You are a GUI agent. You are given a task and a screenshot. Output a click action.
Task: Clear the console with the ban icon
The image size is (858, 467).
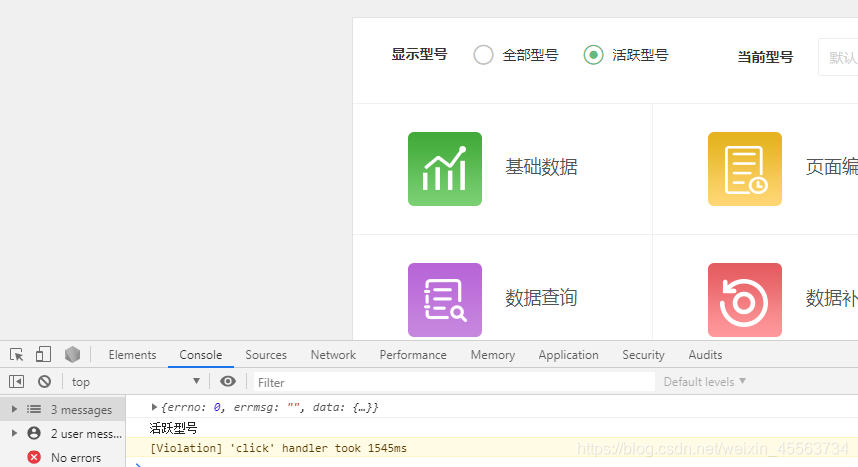44,382
